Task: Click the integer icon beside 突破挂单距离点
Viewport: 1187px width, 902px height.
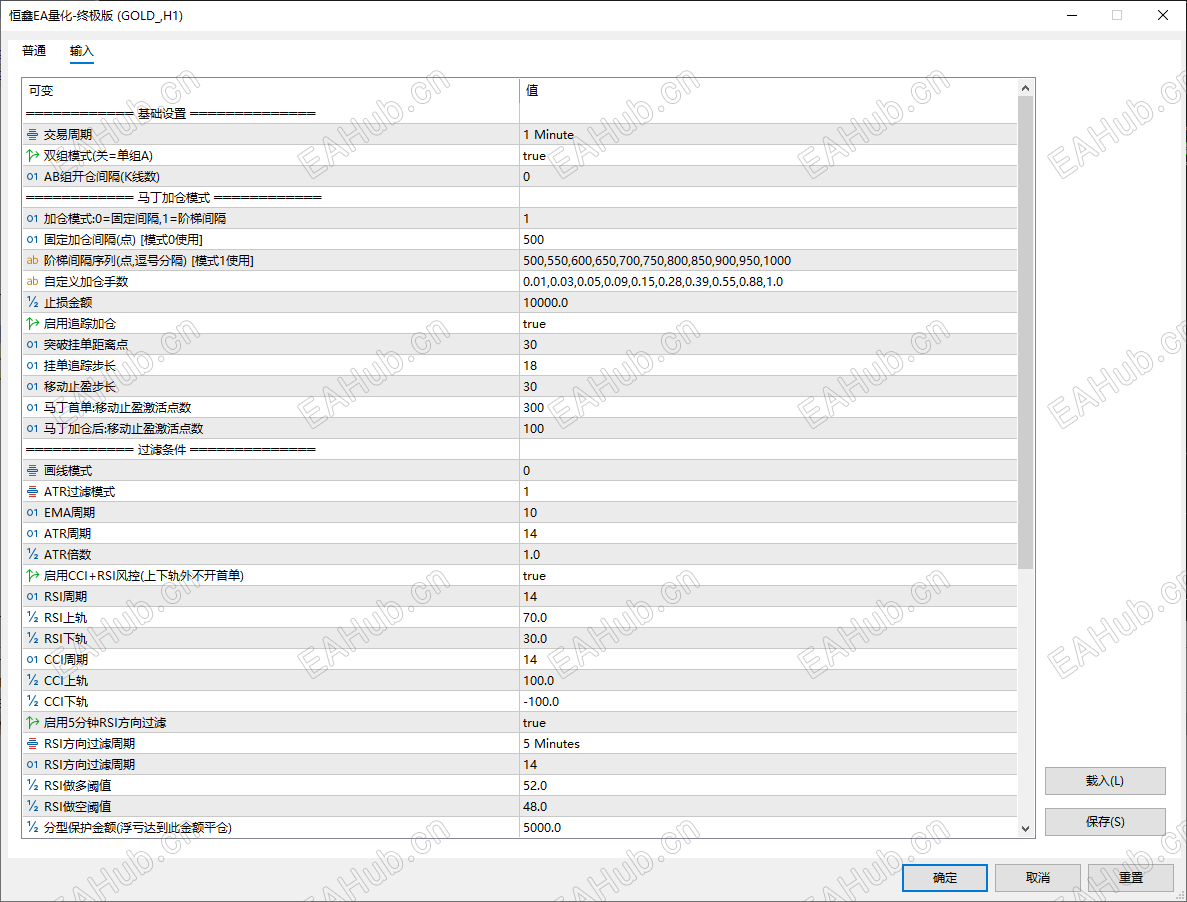Action: pos(33,345)
